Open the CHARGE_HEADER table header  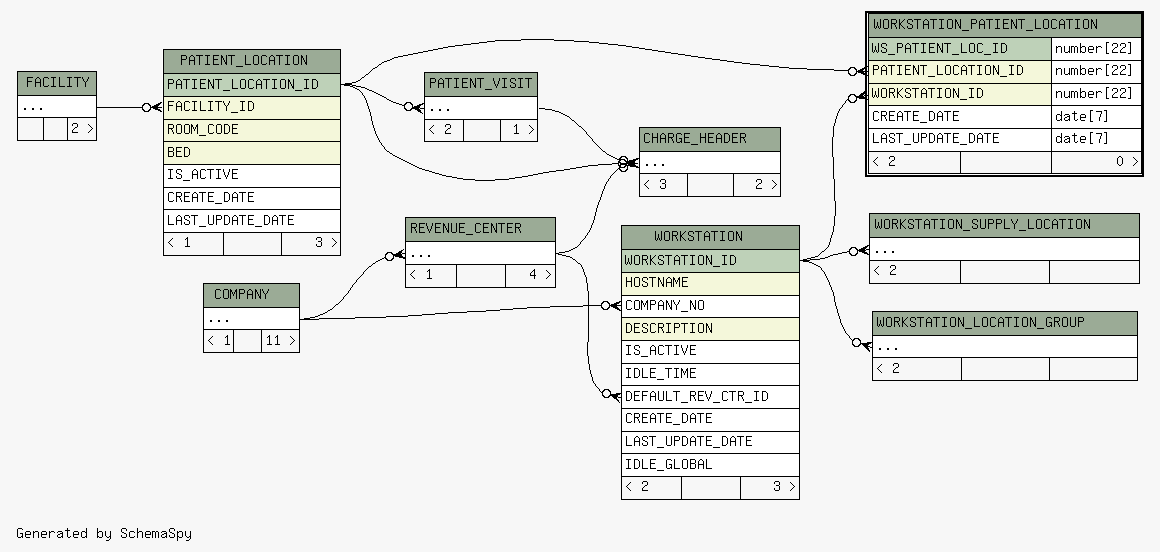tap(709, 140)
